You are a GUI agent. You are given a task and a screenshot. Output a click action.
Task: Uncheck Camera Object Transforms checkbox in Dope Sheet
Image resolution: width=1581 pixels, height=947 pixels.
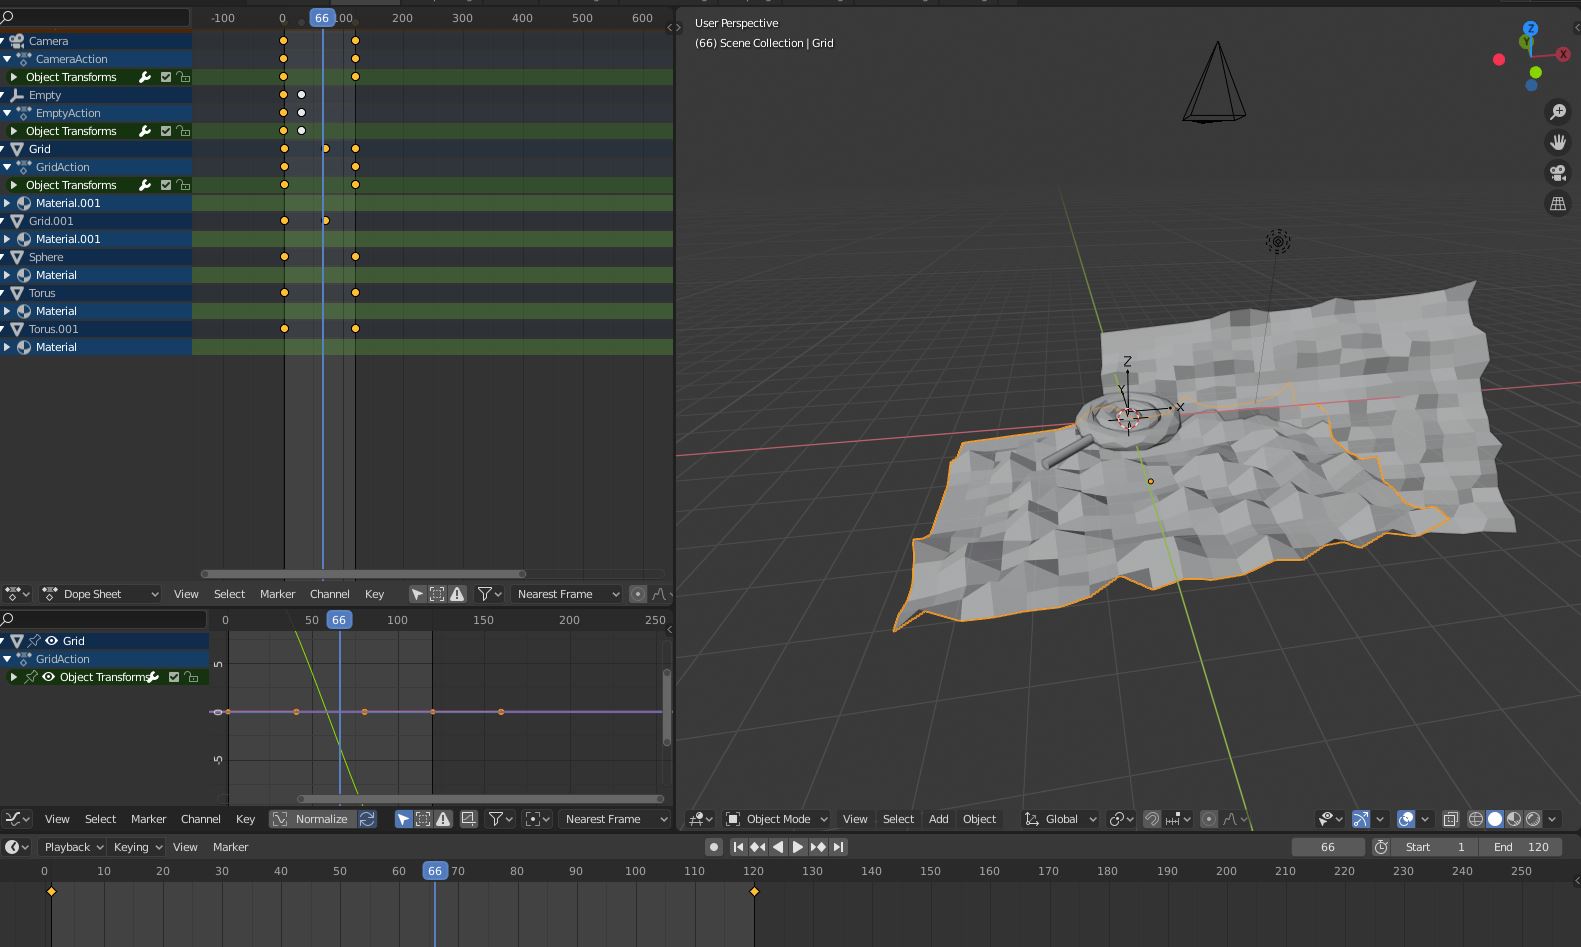166,77
